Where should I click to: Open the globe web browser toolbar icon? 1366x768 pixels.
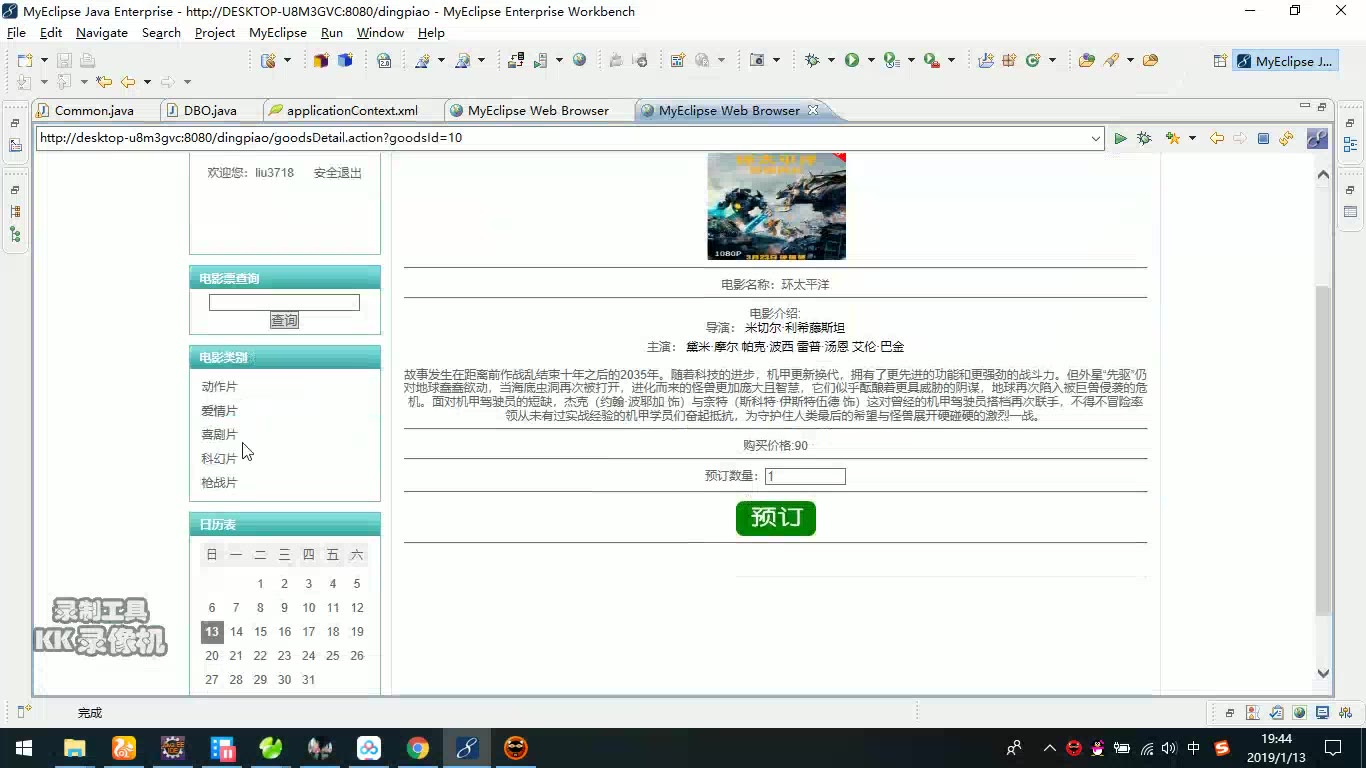coord(580,61)
